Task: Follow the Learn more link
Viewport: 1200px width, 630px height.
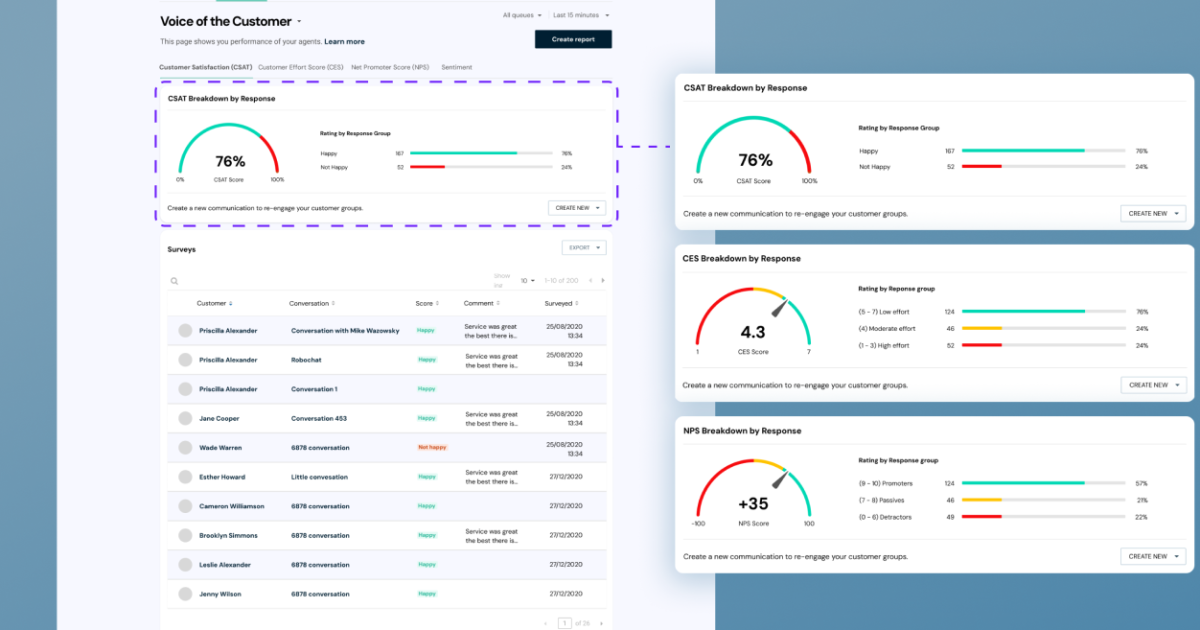Action: 344,42
